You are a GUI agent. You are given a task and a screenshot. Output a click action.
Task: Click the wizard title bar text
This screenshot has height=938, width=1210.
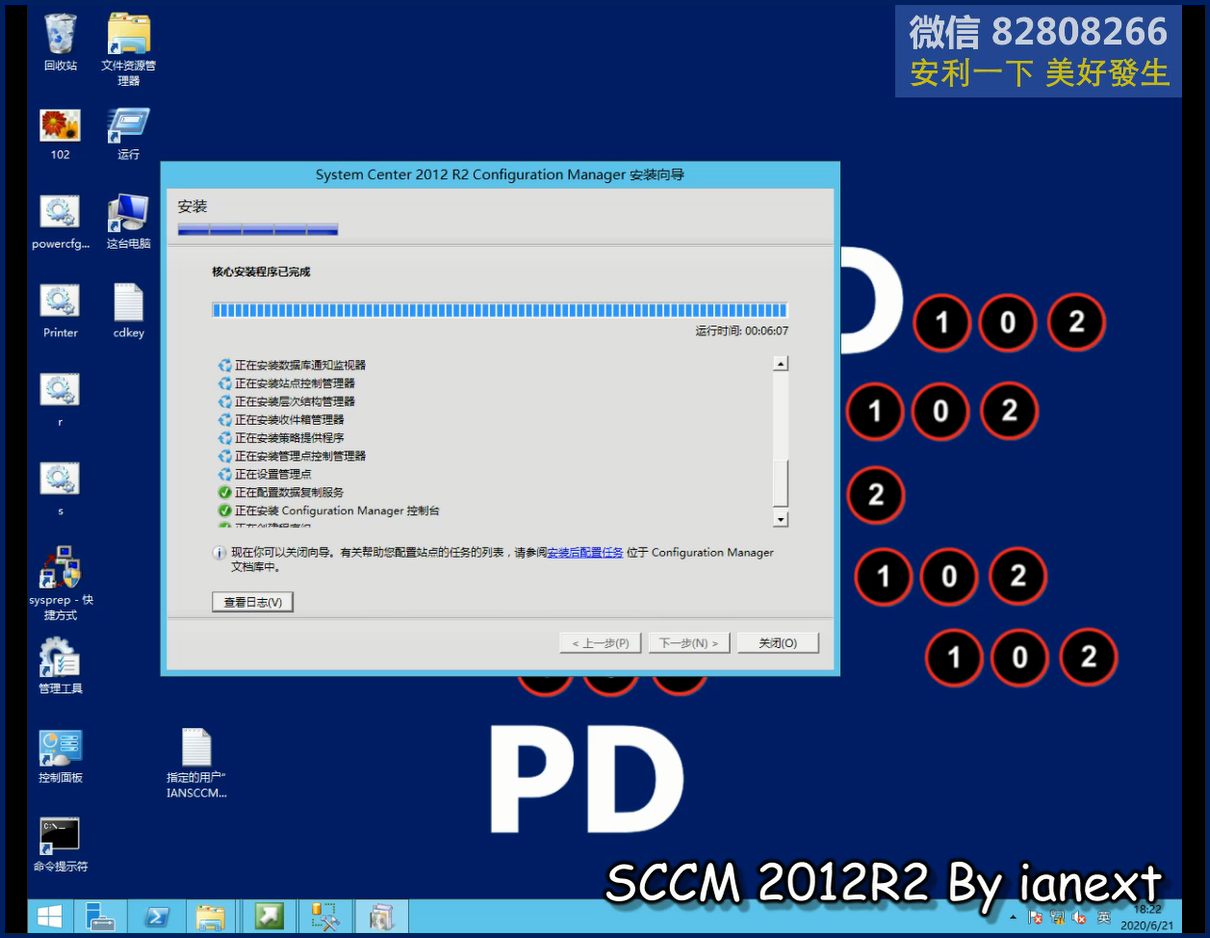click(x=500, y=175)
